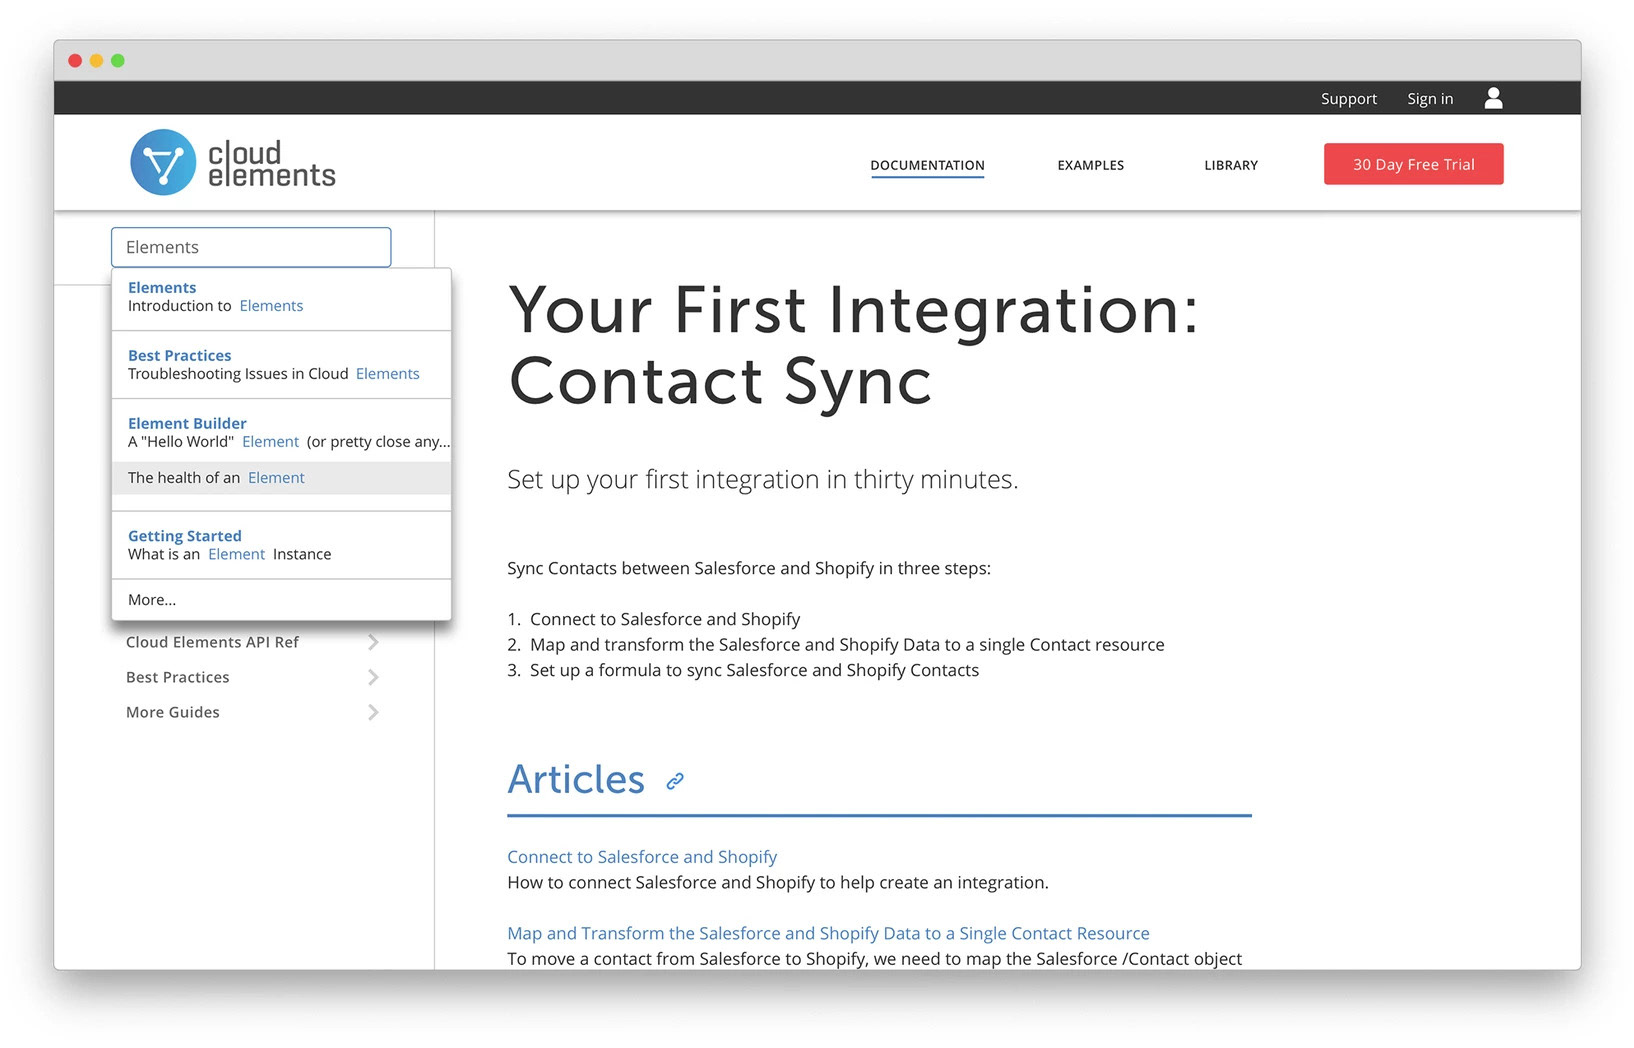Select the What is an Element Instance result
The image size is (1634, 1048).
click(229, 554)
